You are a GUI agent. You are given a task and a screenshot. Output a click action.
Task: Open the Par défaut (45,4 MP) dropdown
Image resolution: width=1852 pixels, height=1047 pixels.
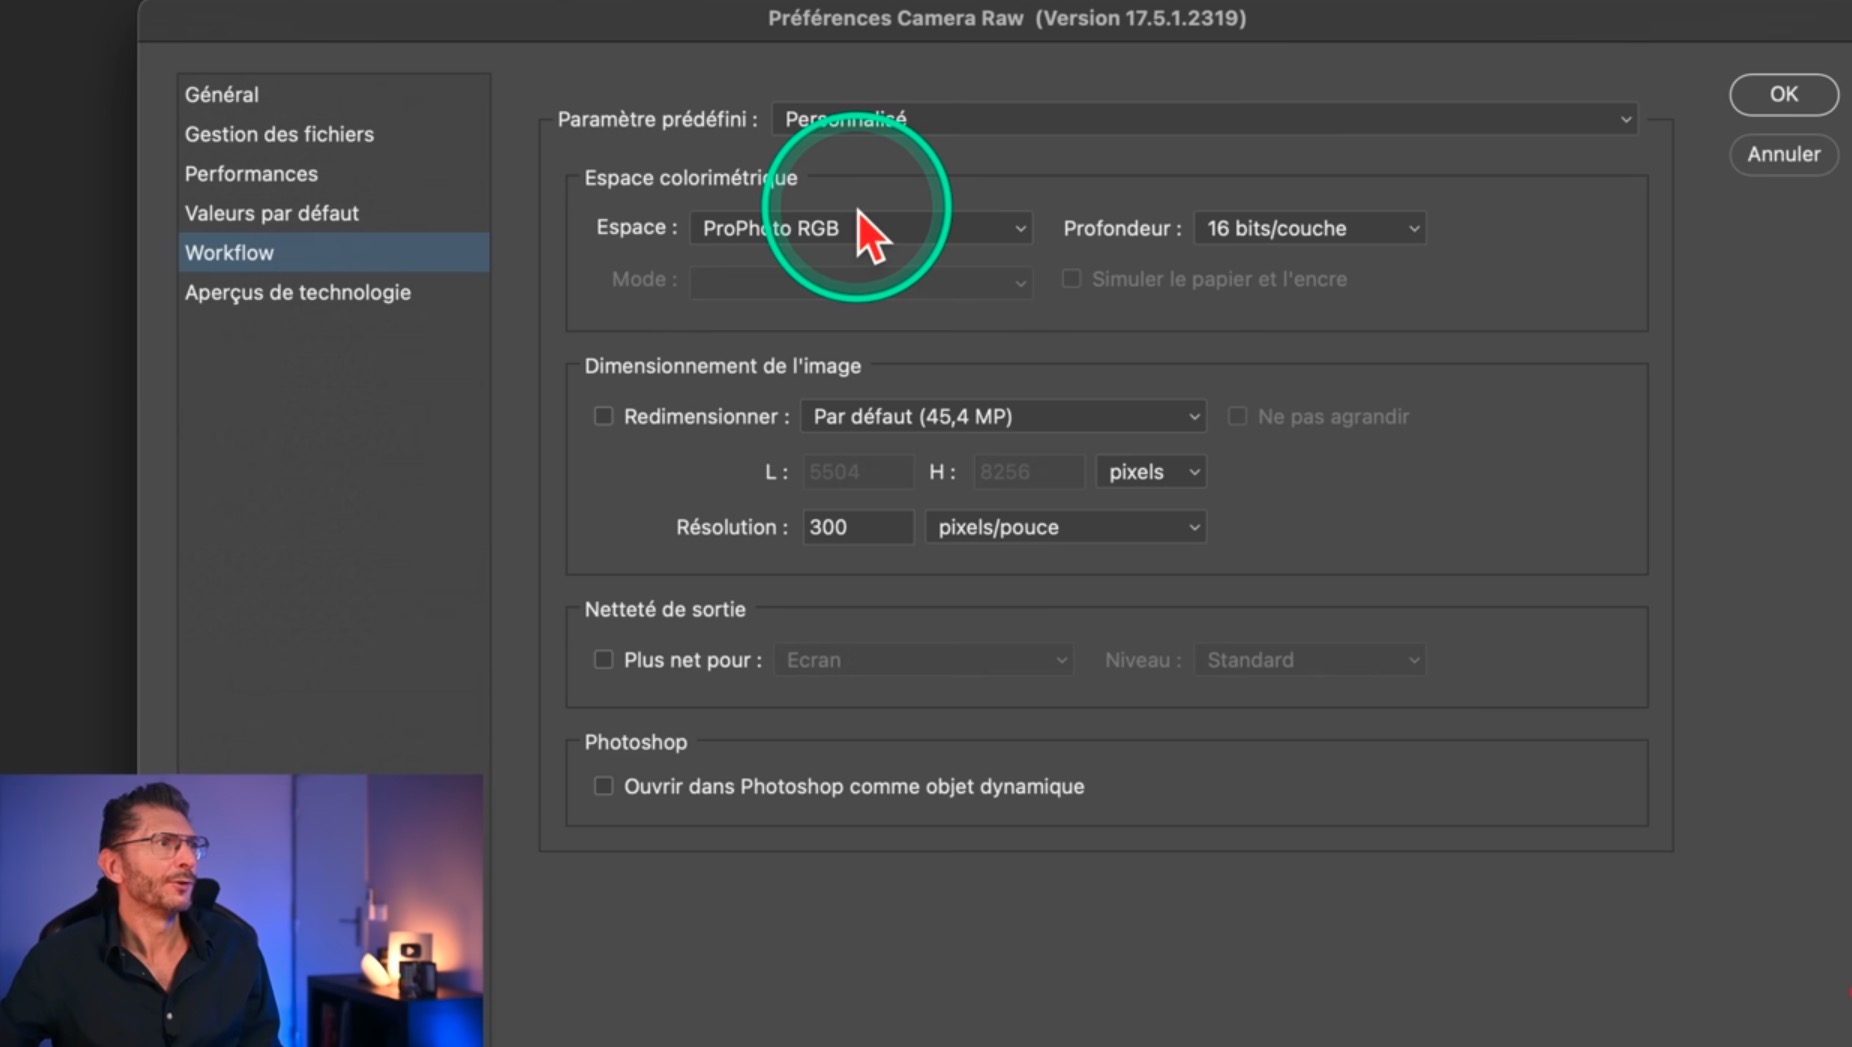[x=1002, y=416]
